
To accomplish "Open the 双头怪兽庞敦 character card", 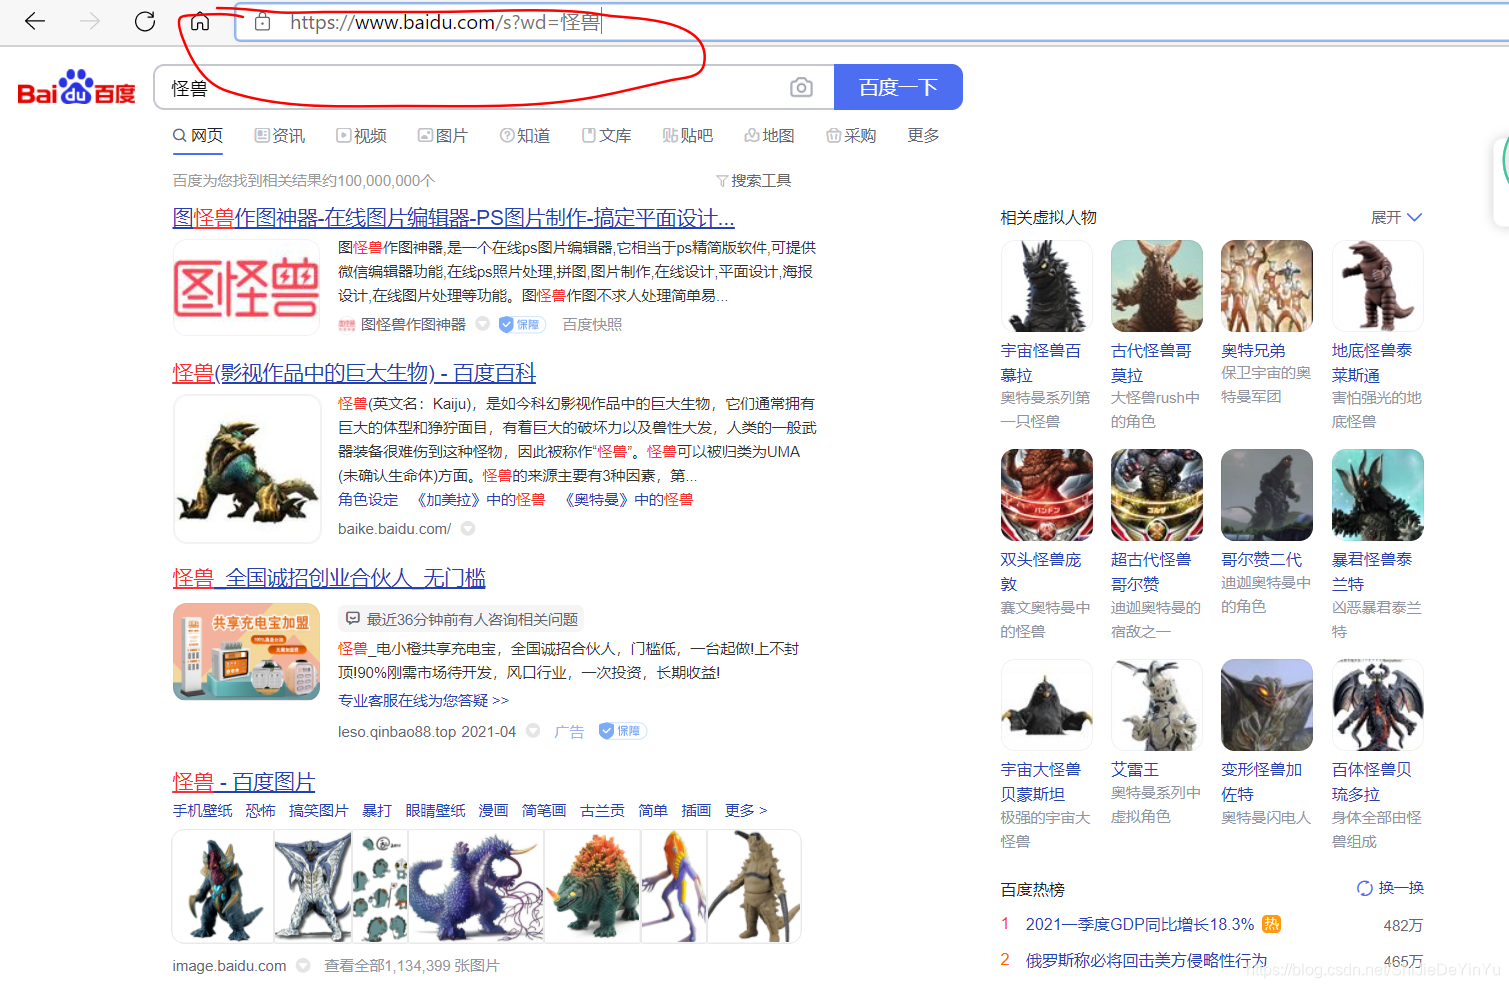I will 1047,545.
